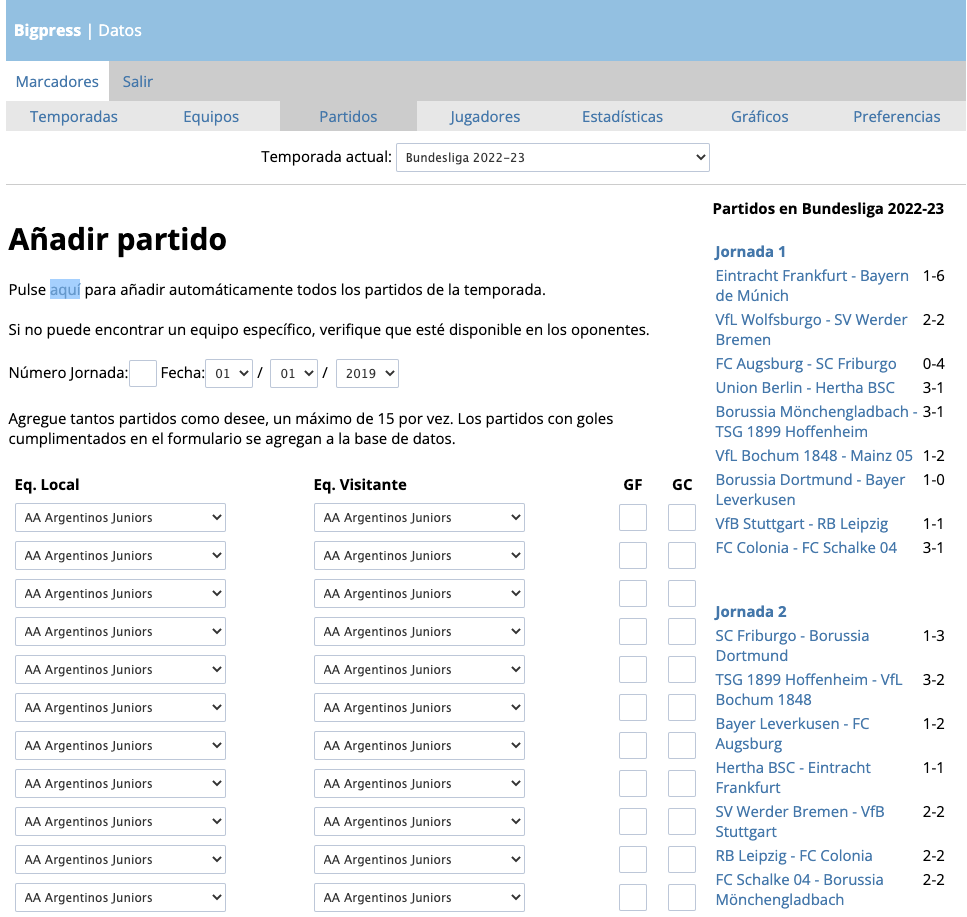Expand the first Eq. Local team dropdown
The height and width of the screenshot is (917, 967).
(120, 518)
